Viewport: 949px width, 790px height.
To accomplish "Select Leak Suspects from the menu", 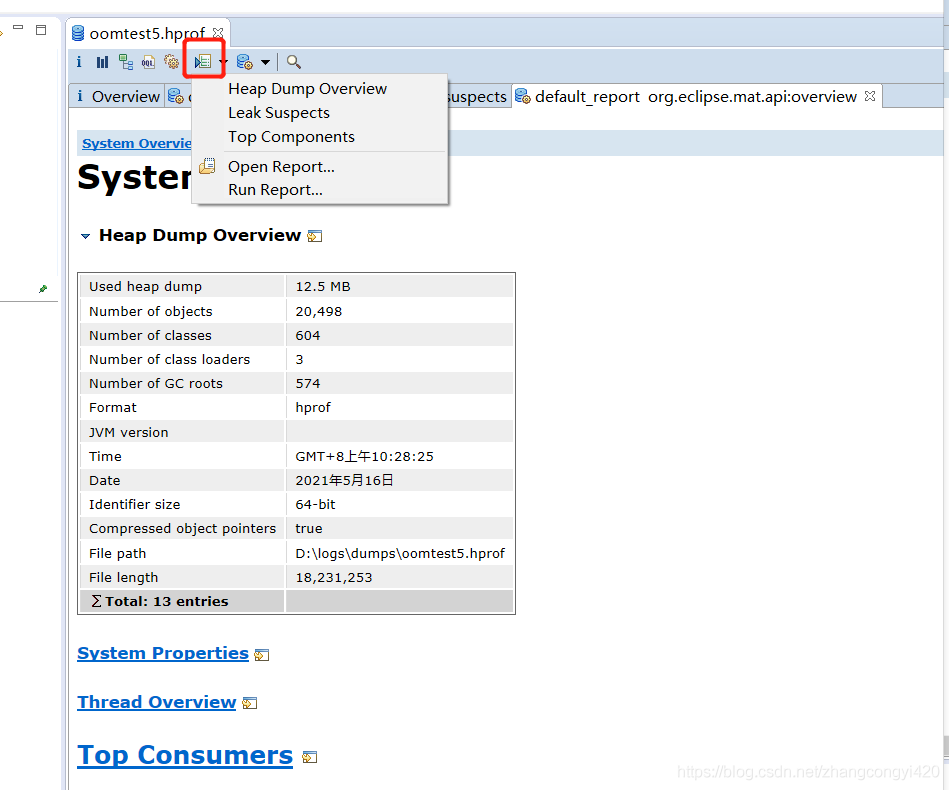I will (x=278, y=113).
